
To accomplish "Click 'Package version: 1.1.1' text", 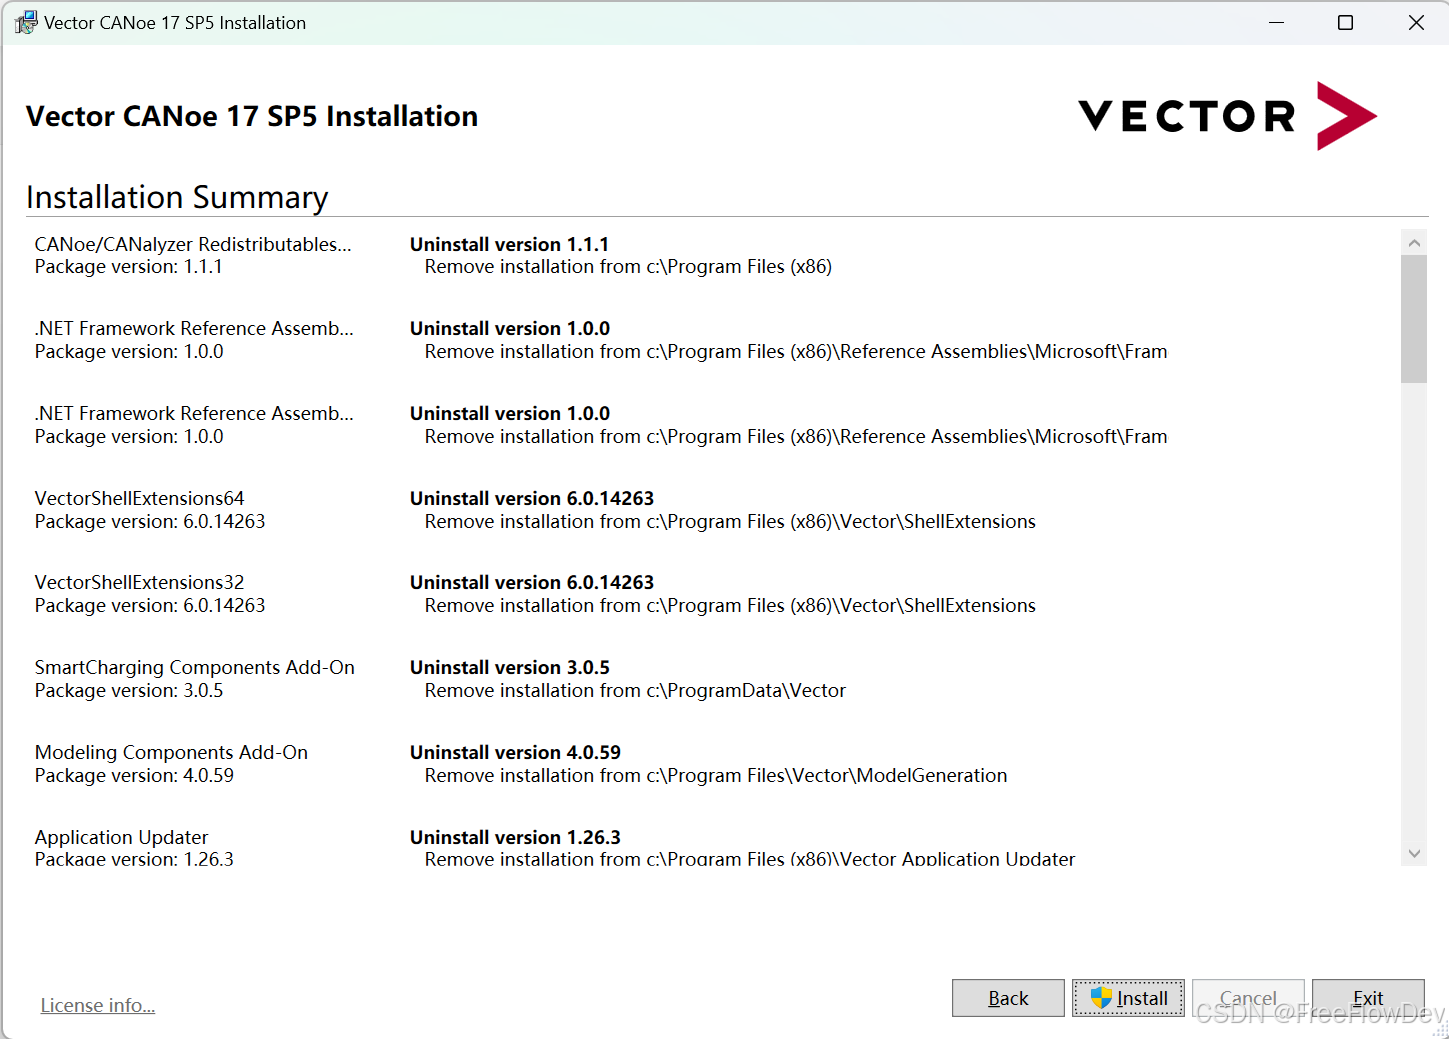I will point(128,267).
